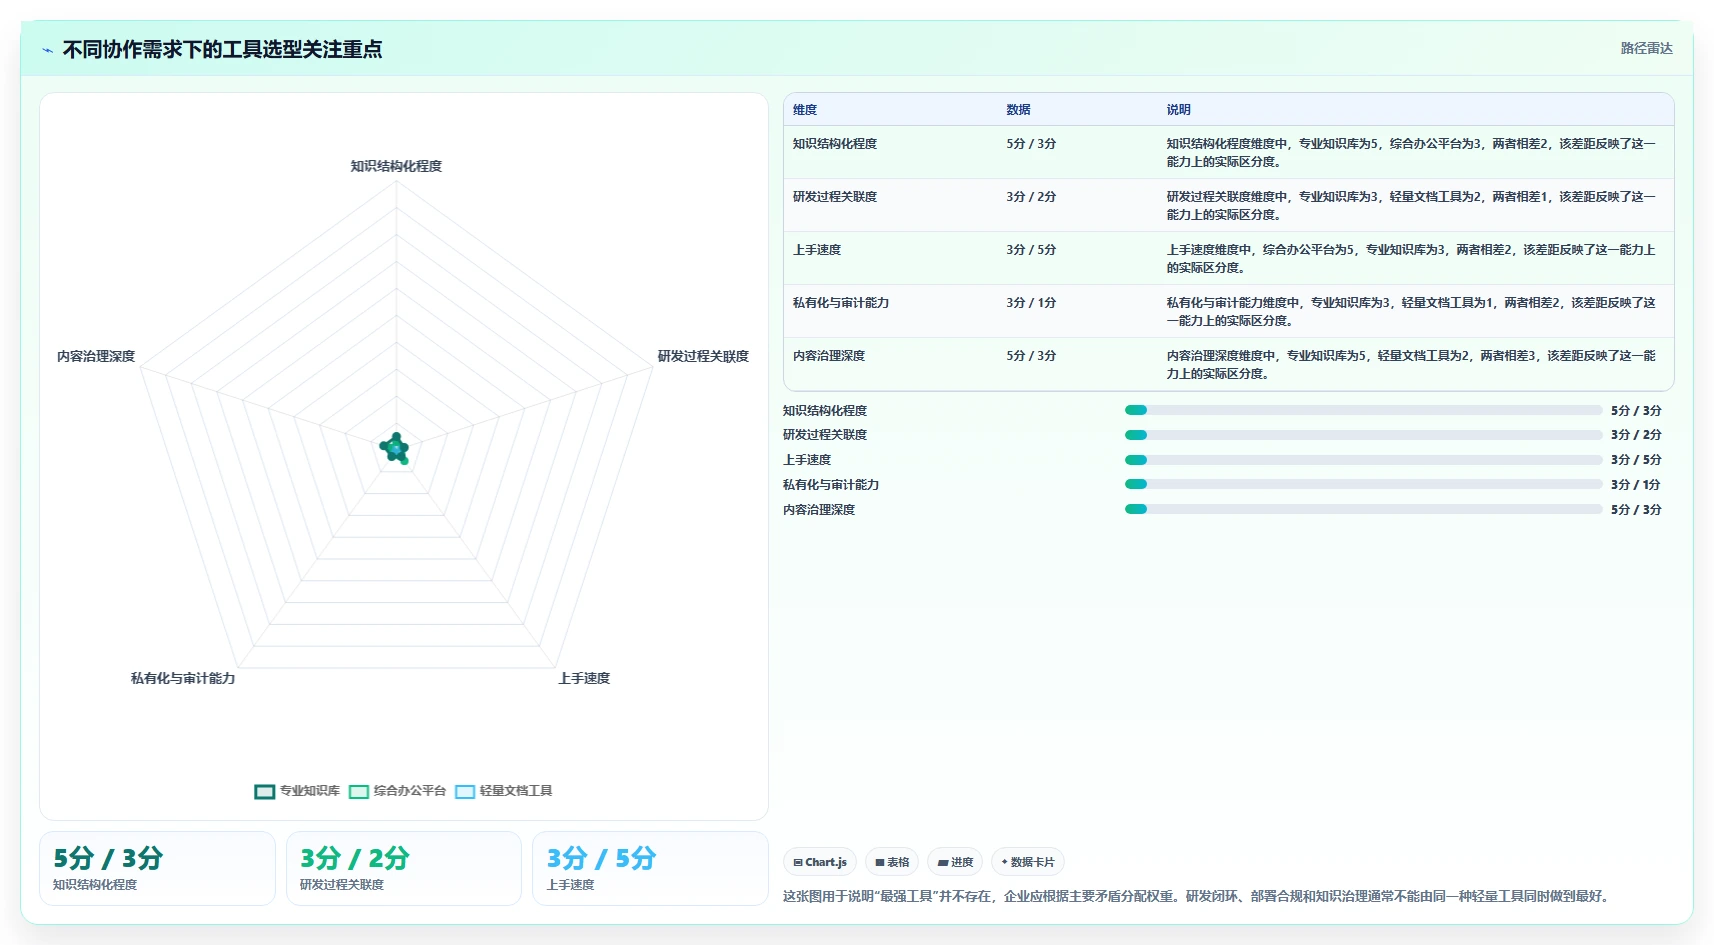This screenshot has height=945, width=1714.
Task: Click the page title 不同协作需求下的工具选型关注重点
Action: pos(222,49)
